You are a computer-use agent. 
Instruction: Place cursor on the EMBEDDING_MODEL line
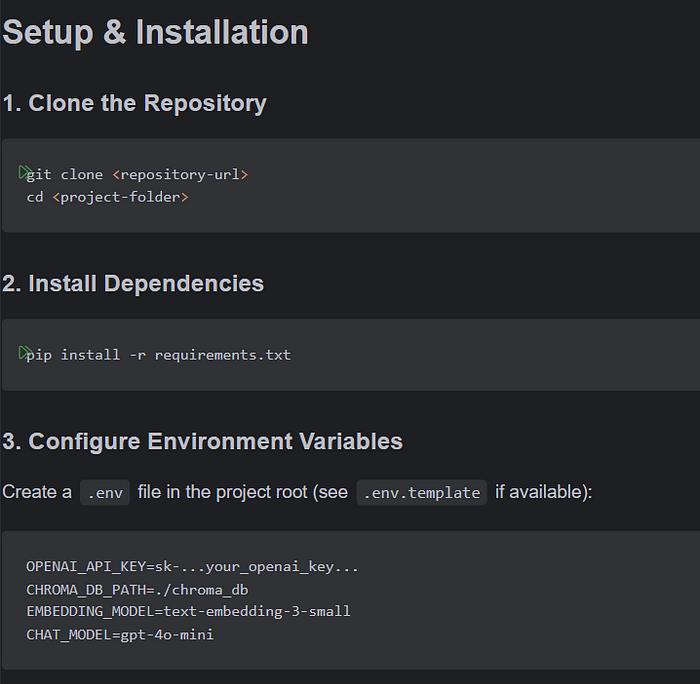pos(188,611)
